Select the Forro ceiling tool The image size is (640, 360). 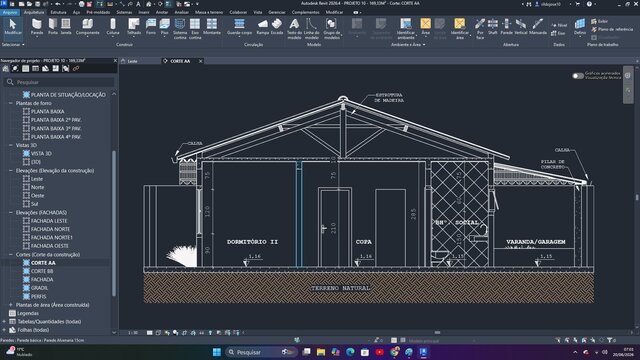[x=151, y=27]
